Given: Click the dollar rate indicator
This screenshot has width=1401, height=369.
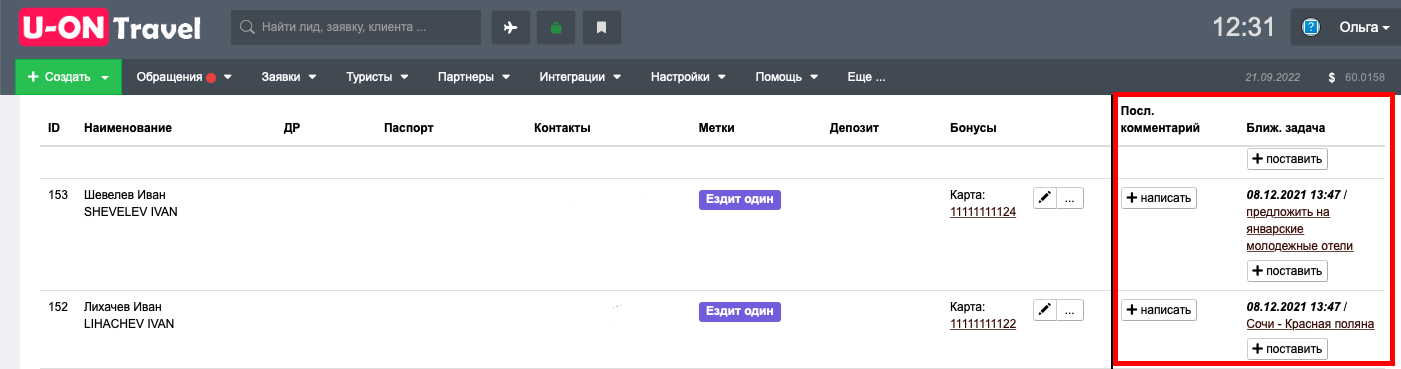Looking at the screenshot, I should coord(1356,77).
